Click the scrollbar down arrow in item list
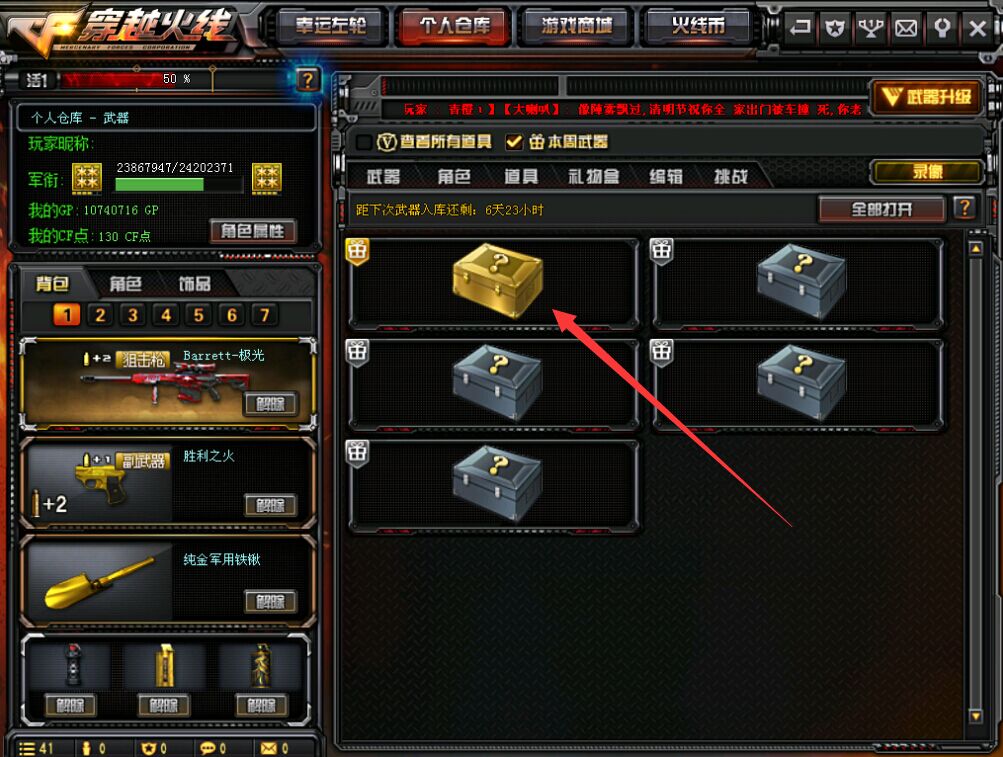The height and width of the screenshot is (757, 1003). pyautogui.click(x=975, y=716)
